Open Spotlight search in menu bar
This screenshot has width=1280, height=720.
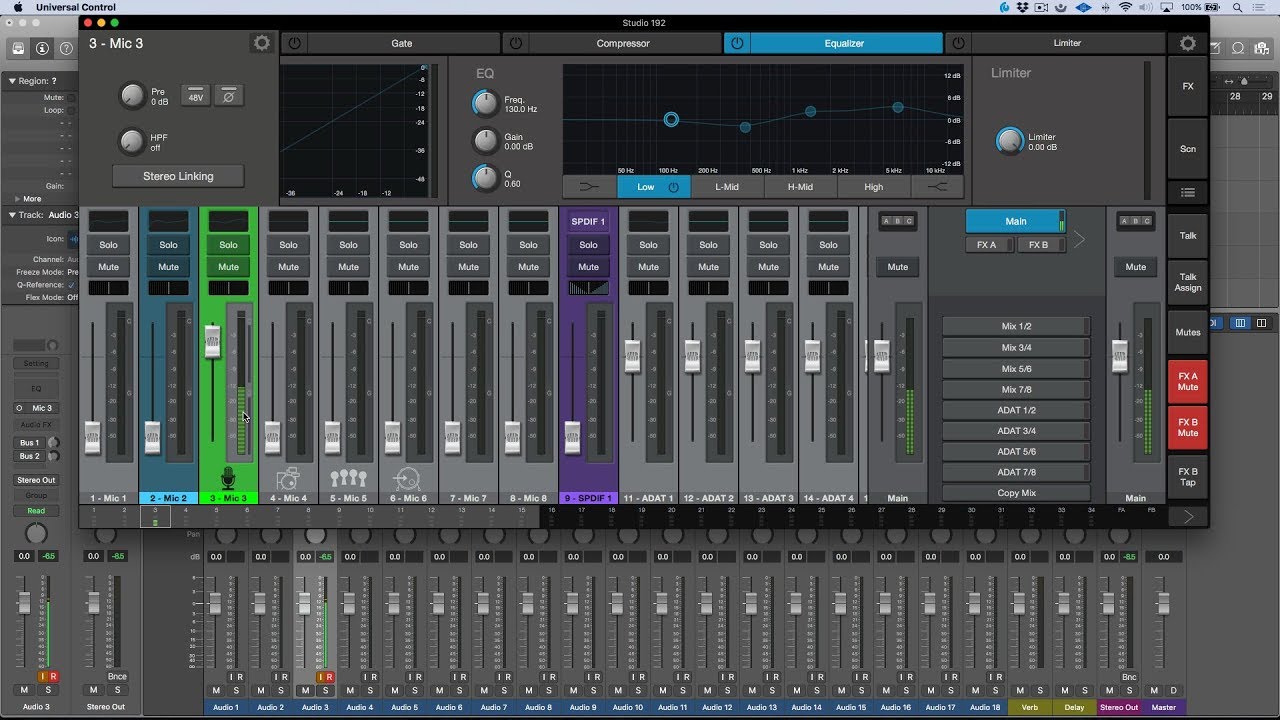coord(1238,7)
